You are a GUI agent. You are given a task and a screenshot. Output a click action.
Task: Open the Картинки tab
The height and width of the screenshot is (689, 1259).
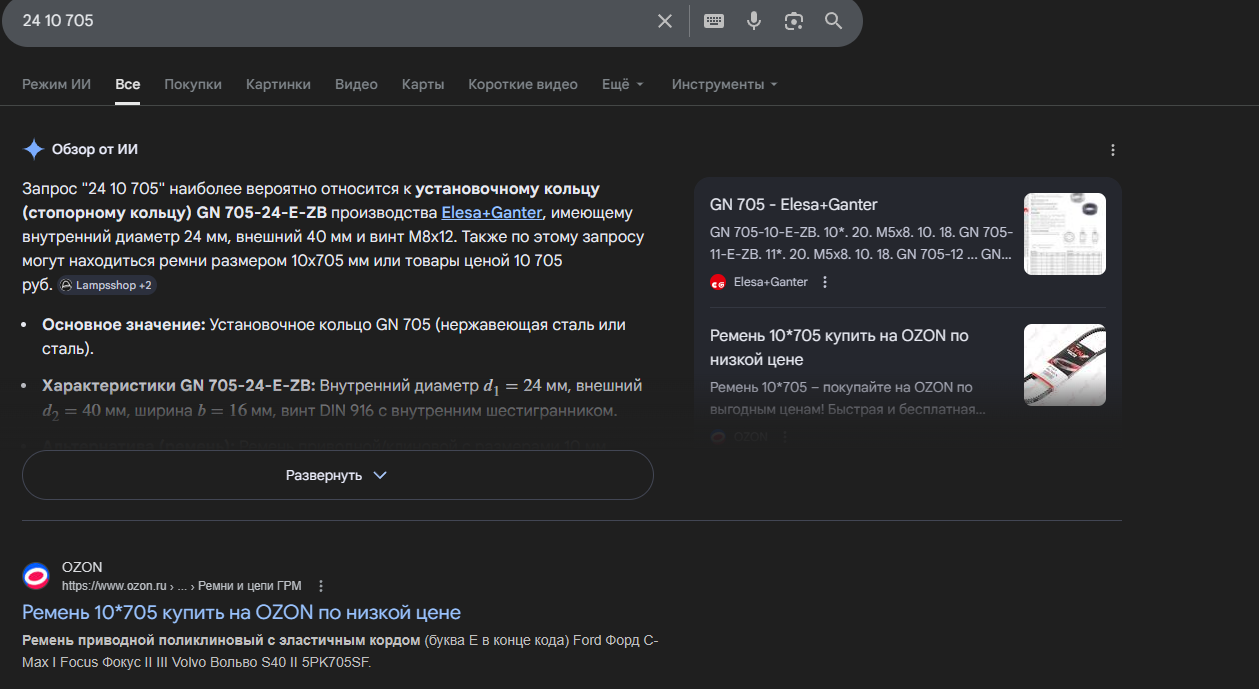click(x=278, y=84)
